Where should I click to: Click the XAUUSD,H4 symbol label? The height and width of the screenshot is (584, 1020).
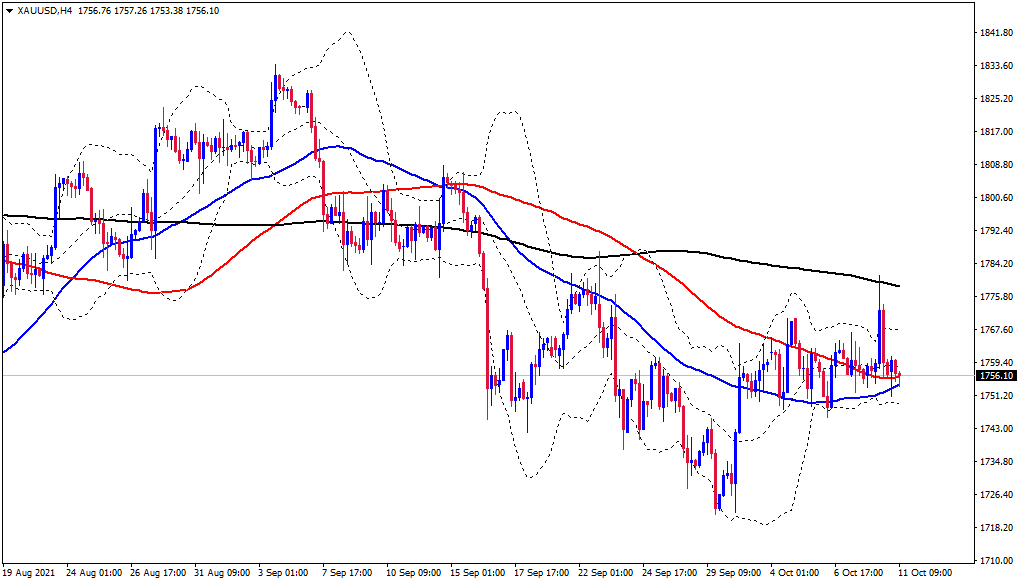44,11
